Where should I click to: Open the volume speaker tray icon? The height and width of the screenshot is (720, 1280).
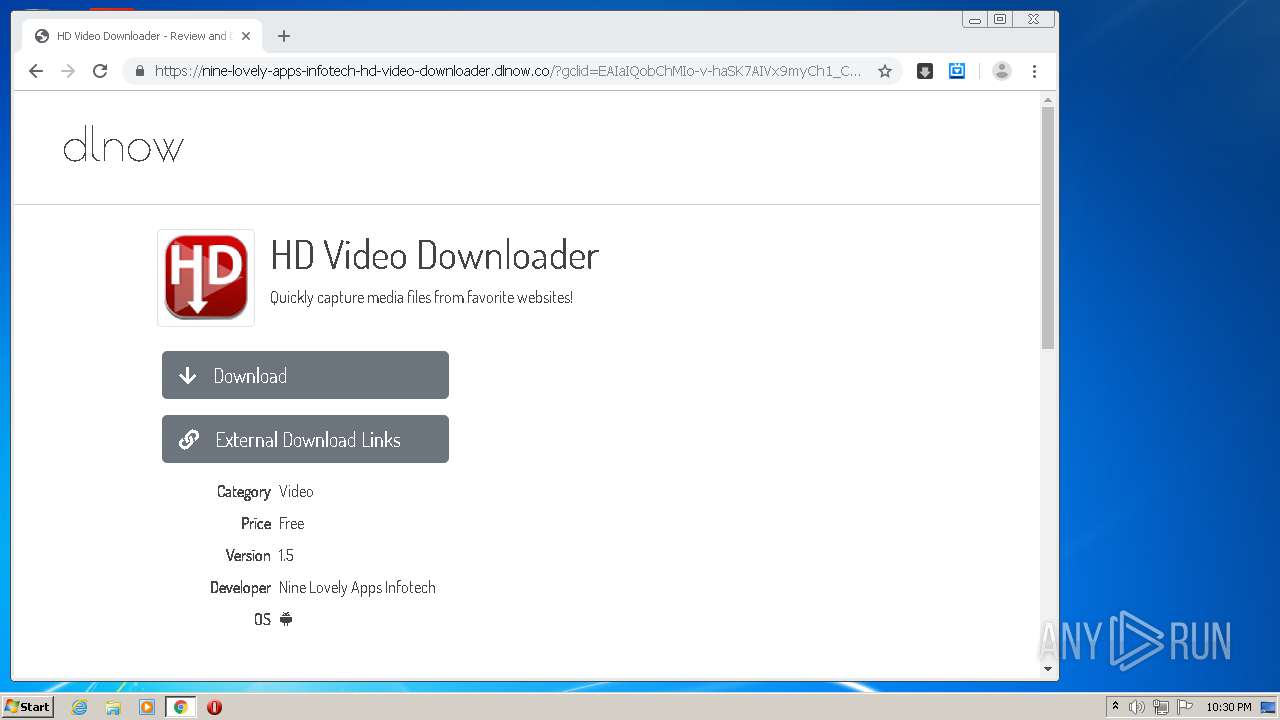point(1137,707)
